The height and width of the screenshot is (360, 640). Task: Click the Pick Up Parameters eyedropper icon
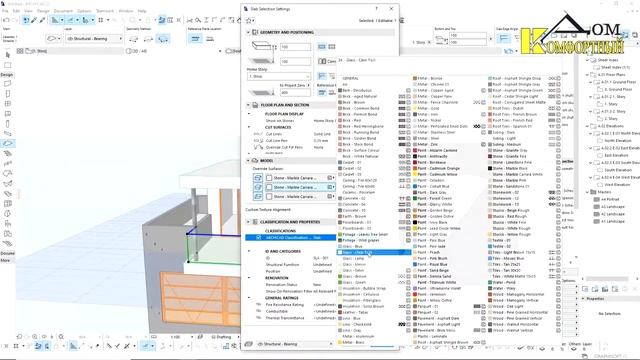[34, 20]
